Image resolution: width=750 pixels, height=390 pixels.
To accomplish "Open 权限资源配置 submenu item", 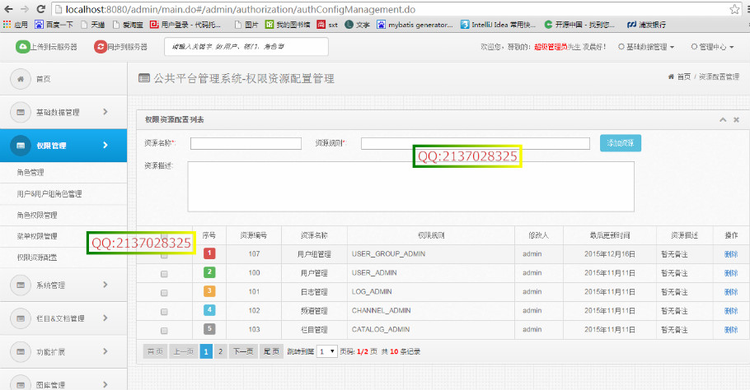I will coord(37,257).
